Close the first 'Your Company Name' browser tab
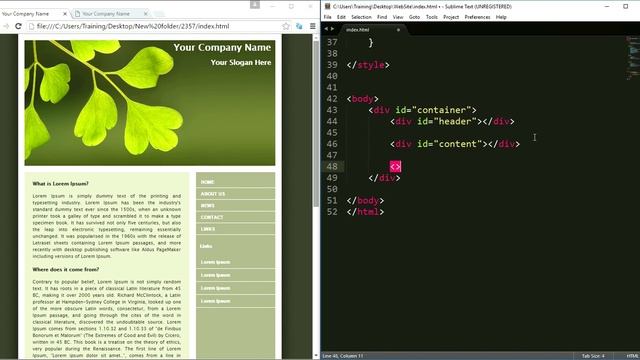640x360 pixels. click(x=64, y=14)
